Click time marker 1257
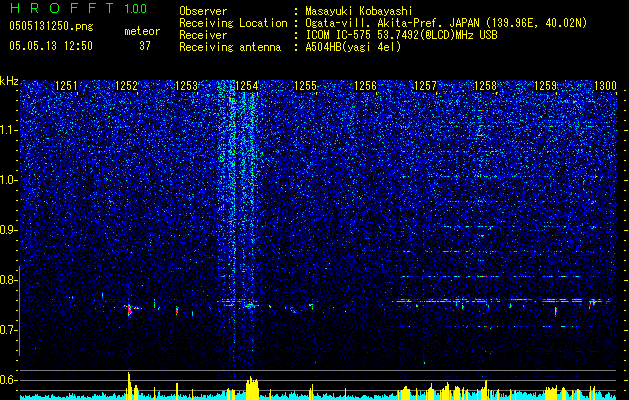Image resolution: width=629 pixels, height=400 pixels. [425, 86]
